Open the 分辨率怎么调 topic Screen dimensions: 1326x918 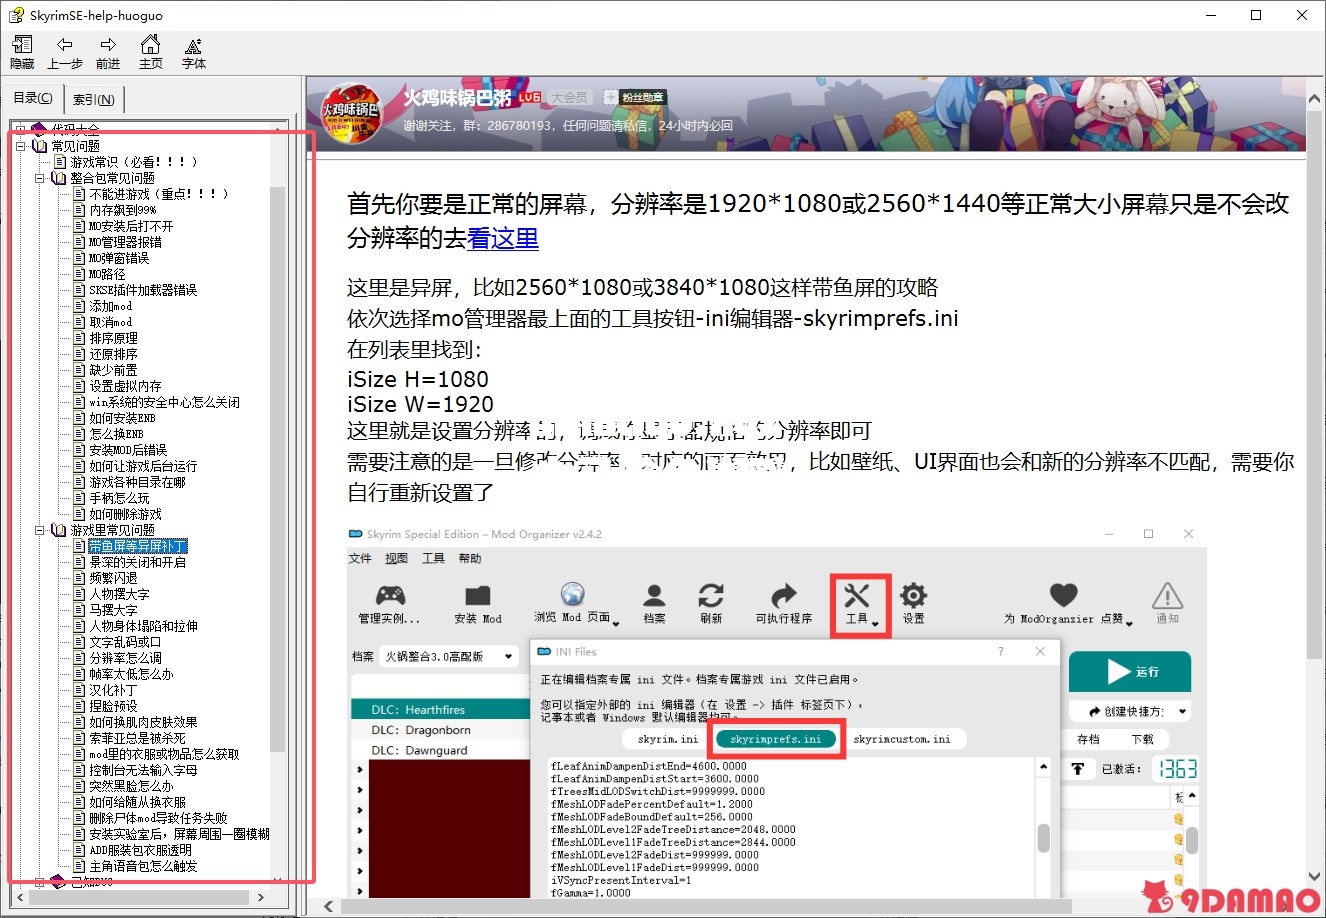coord(125,658)
